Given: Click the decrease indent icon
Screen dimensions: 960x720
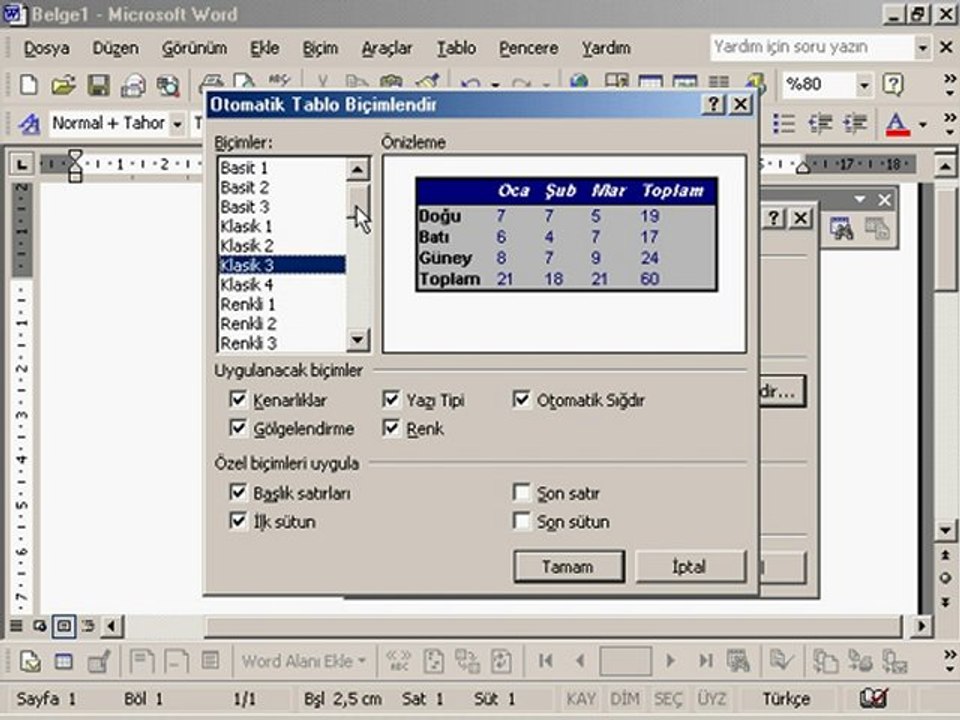Looking at the screenshot, I should [820, 123].
